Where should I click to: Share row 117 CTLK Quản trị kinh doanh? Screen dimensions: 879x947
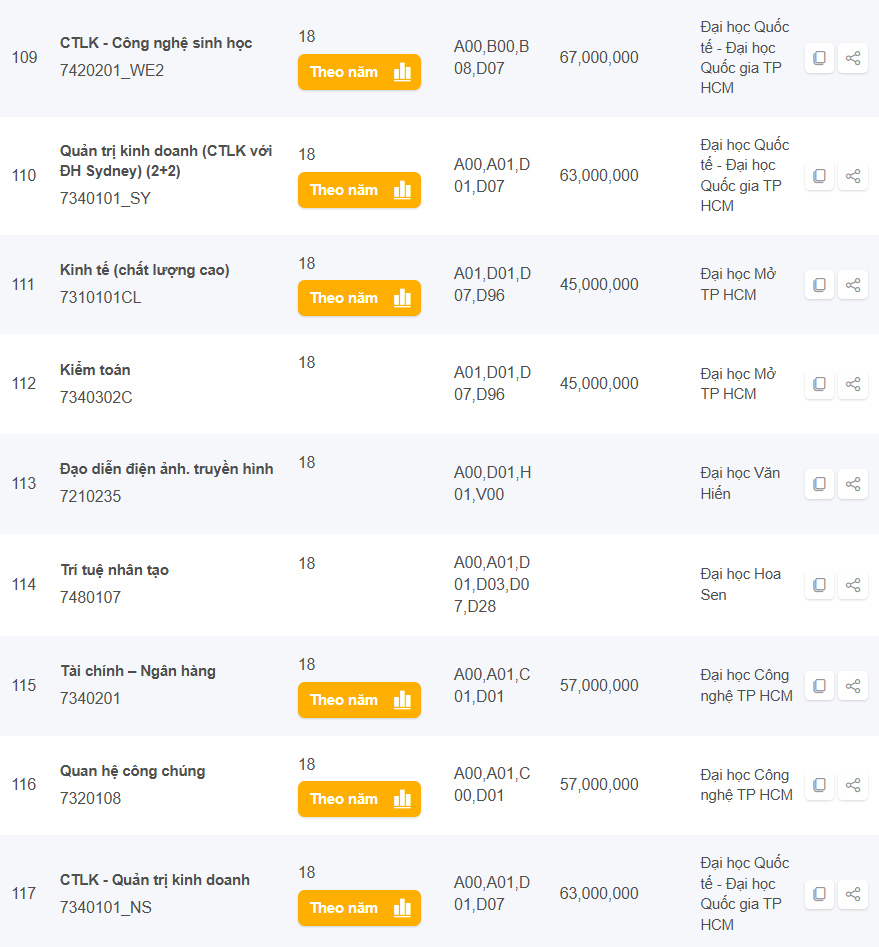(x=853, y=894)
